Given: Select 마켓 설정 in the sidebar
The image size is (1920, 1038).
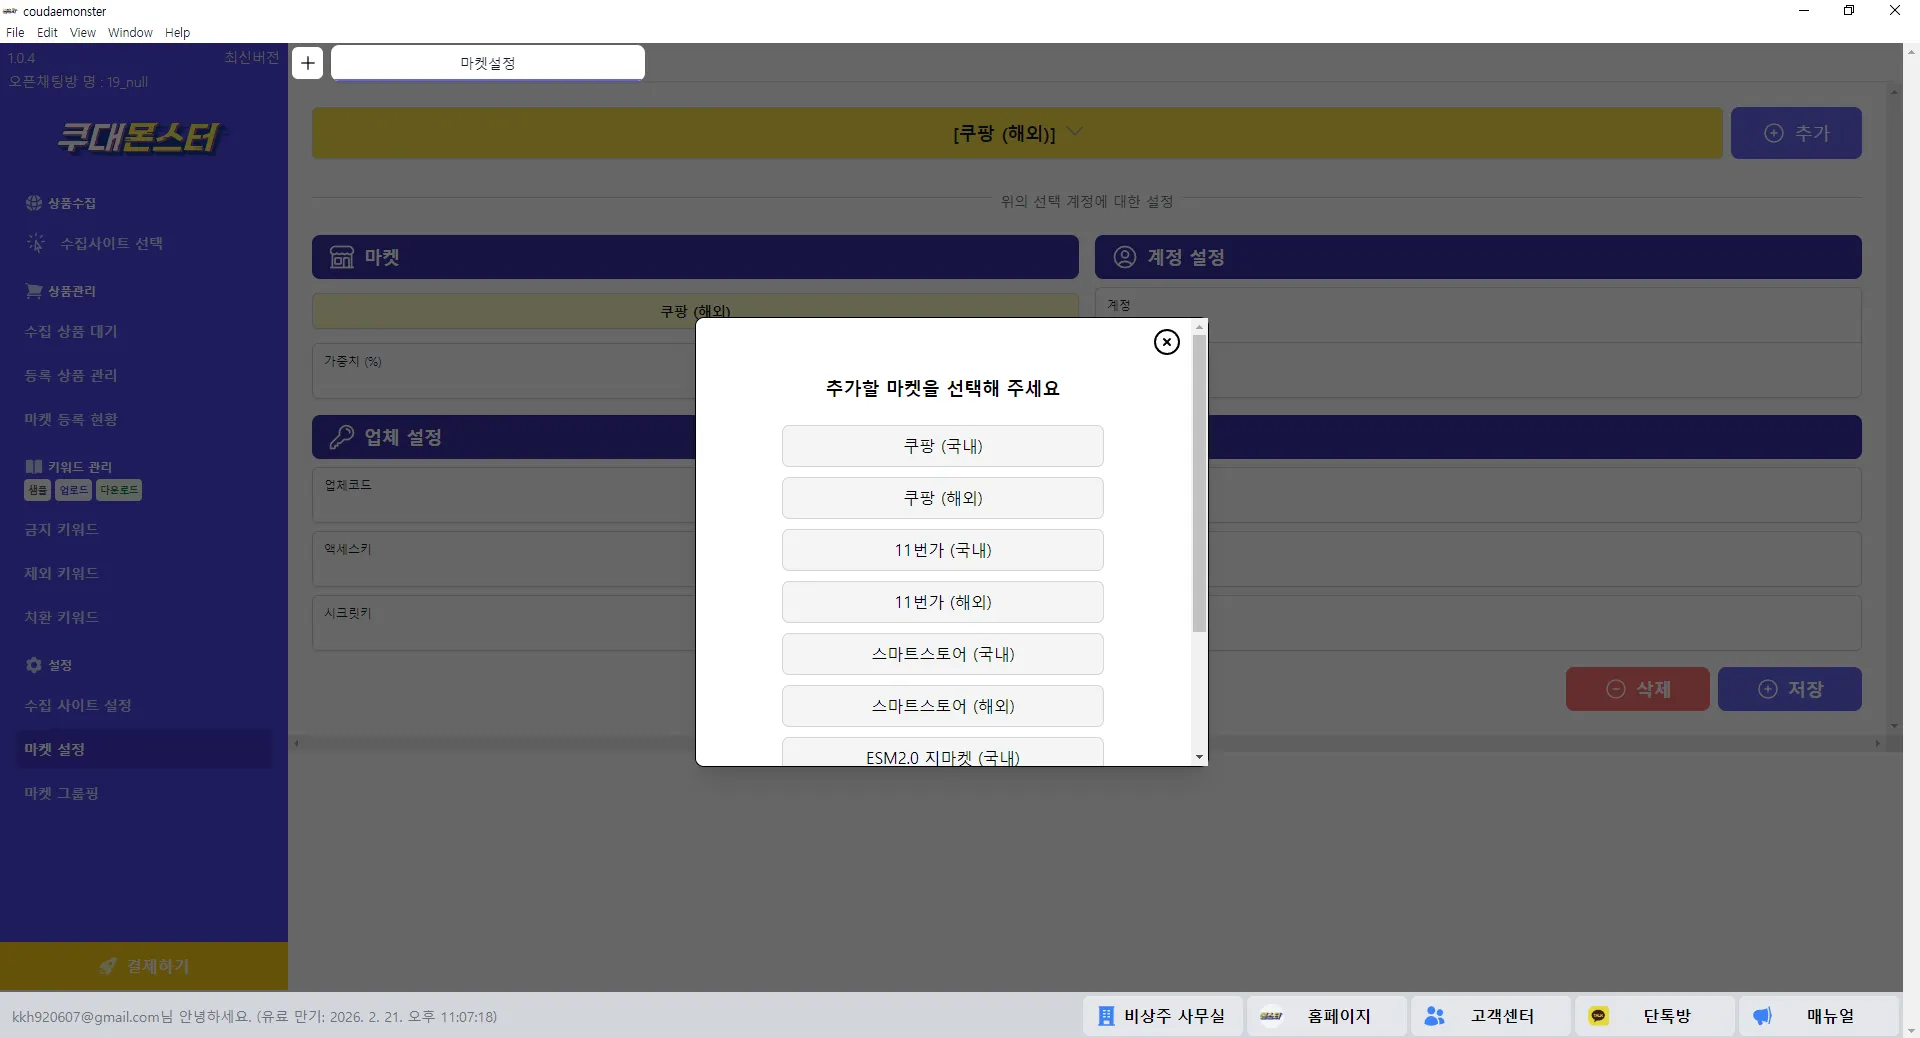Looking at the screenshot, I should (x=144, y=749).
